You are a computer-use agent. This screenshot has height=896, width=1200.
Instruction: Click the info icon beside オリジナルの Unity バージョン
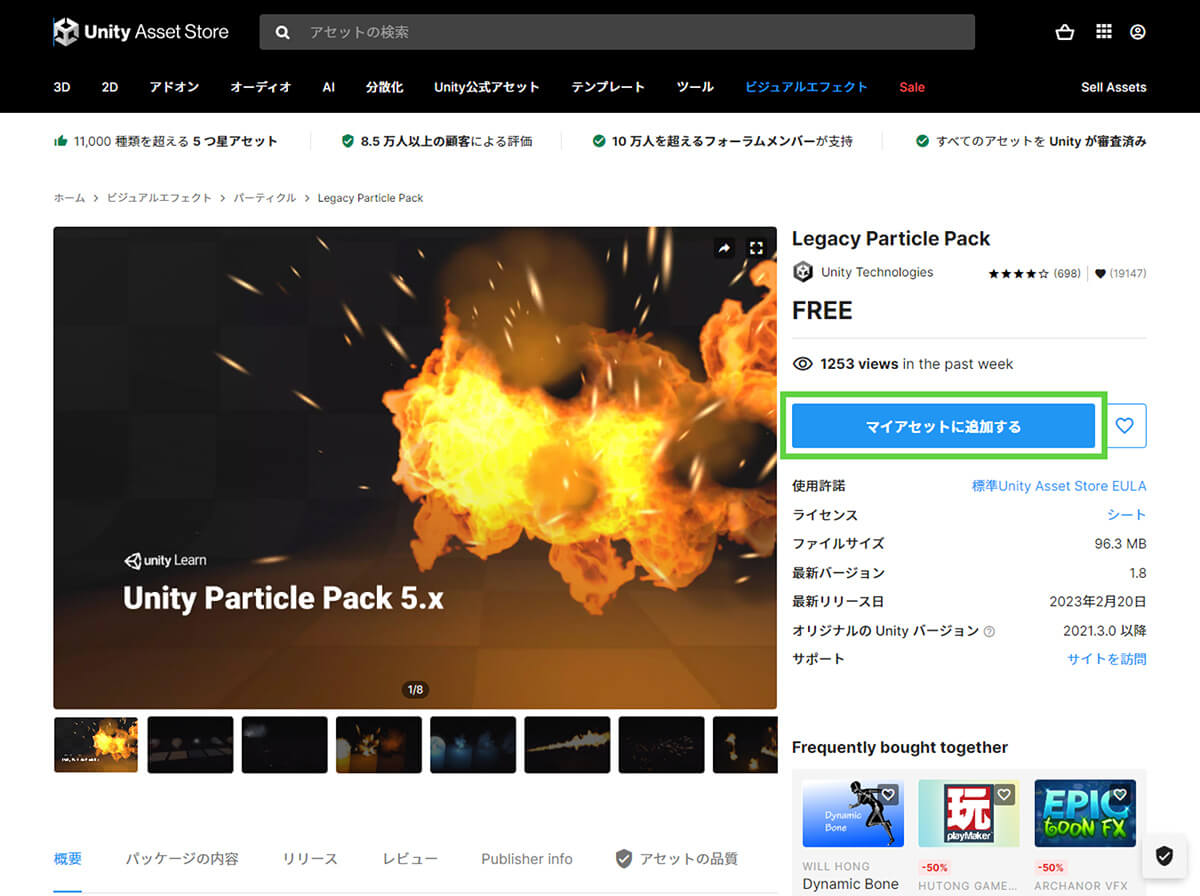point(989,632)
